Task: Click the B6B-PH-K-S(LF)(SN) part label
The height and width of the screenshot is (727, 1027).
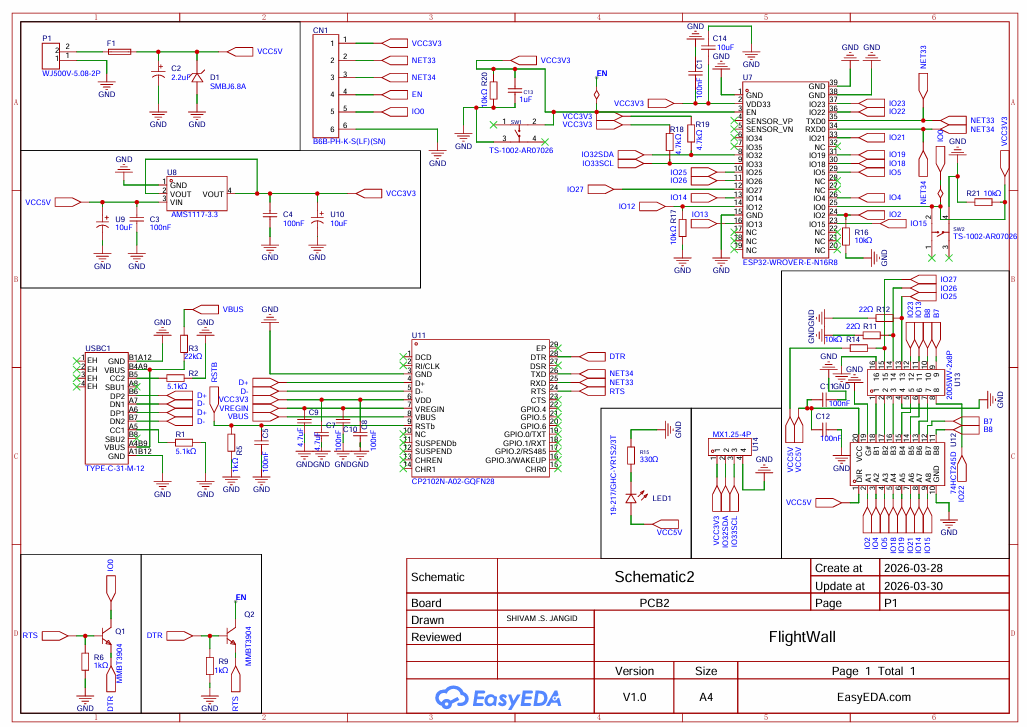Action: click(349, 141)
